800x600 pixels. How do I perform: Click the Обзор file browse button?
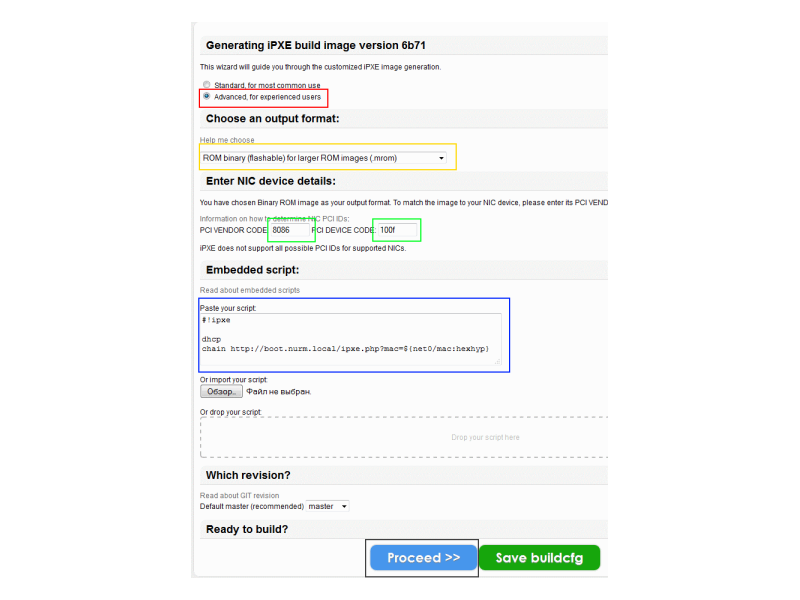221,391
